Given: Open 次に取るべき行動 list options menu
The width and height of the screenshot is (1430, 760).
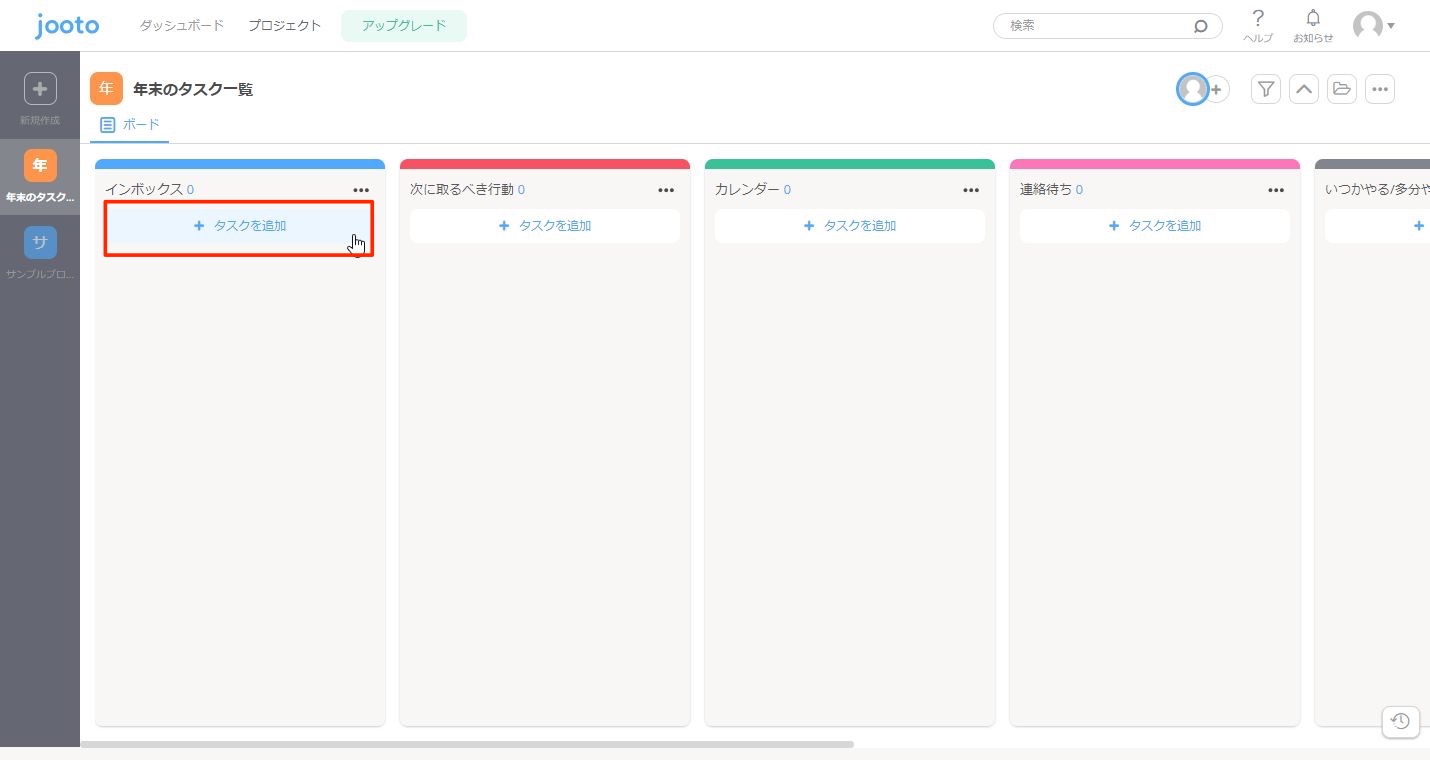Looking at the screenshot, I should pos(666,190).
